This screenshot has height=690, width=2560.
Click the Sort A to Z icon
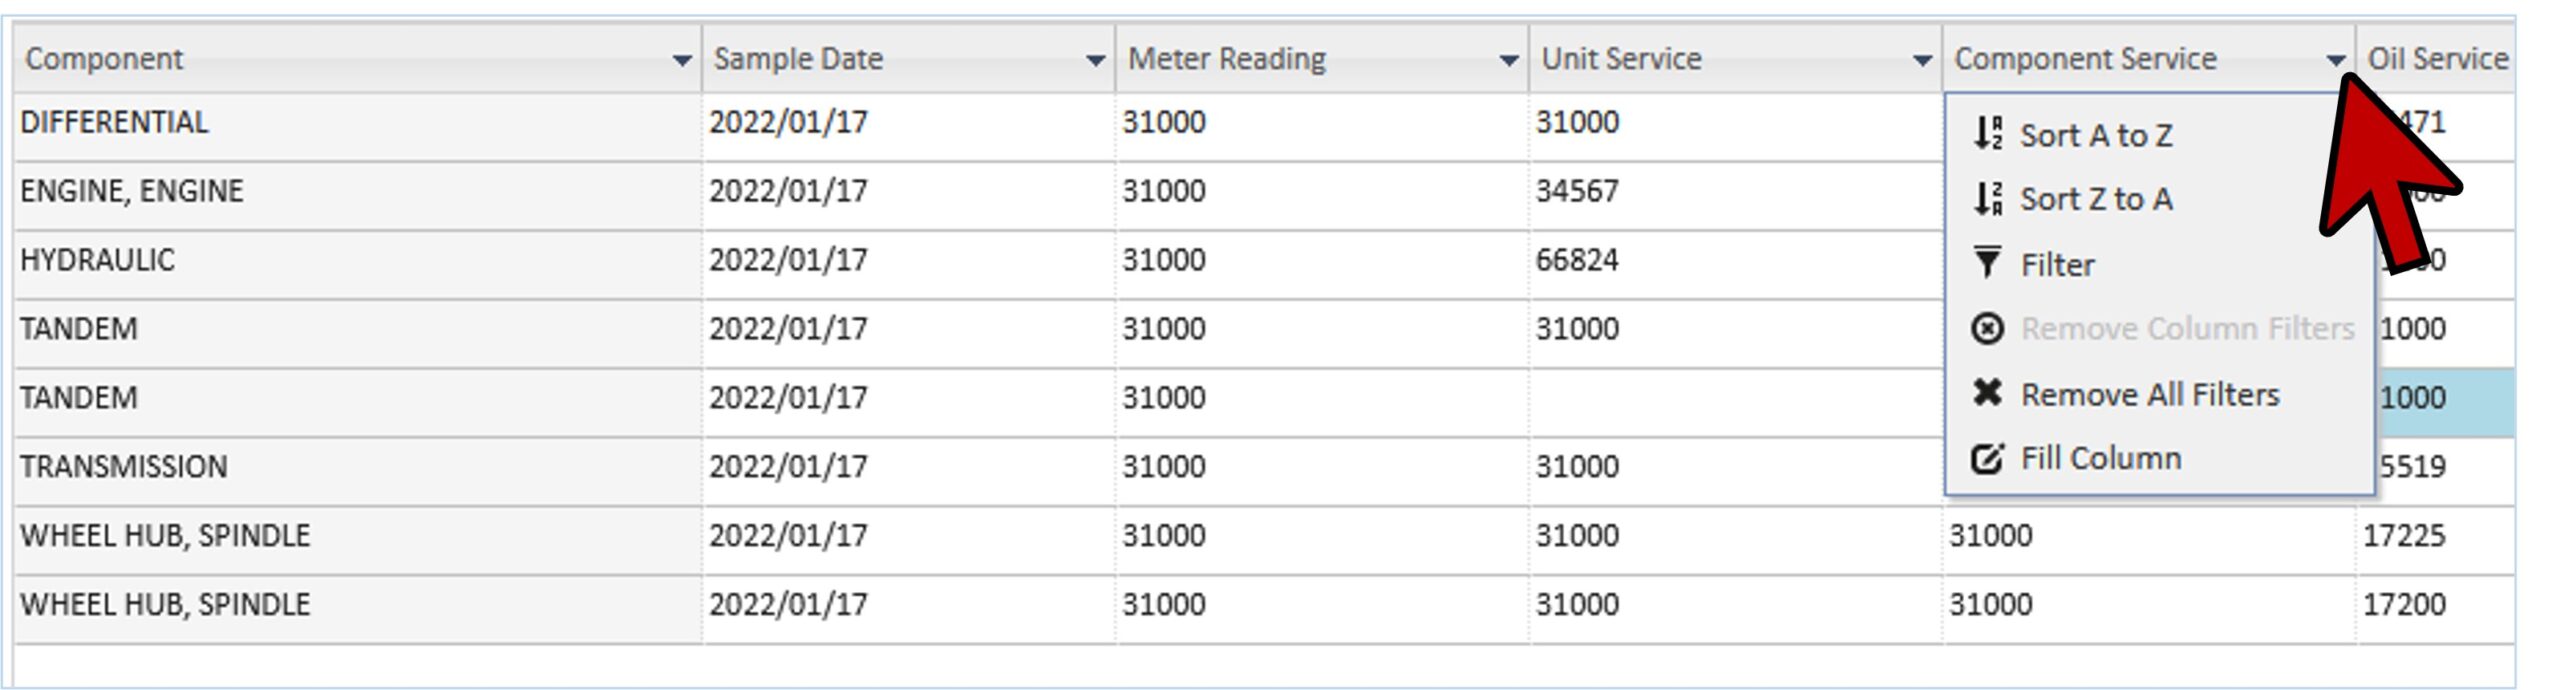(1987, 133)
